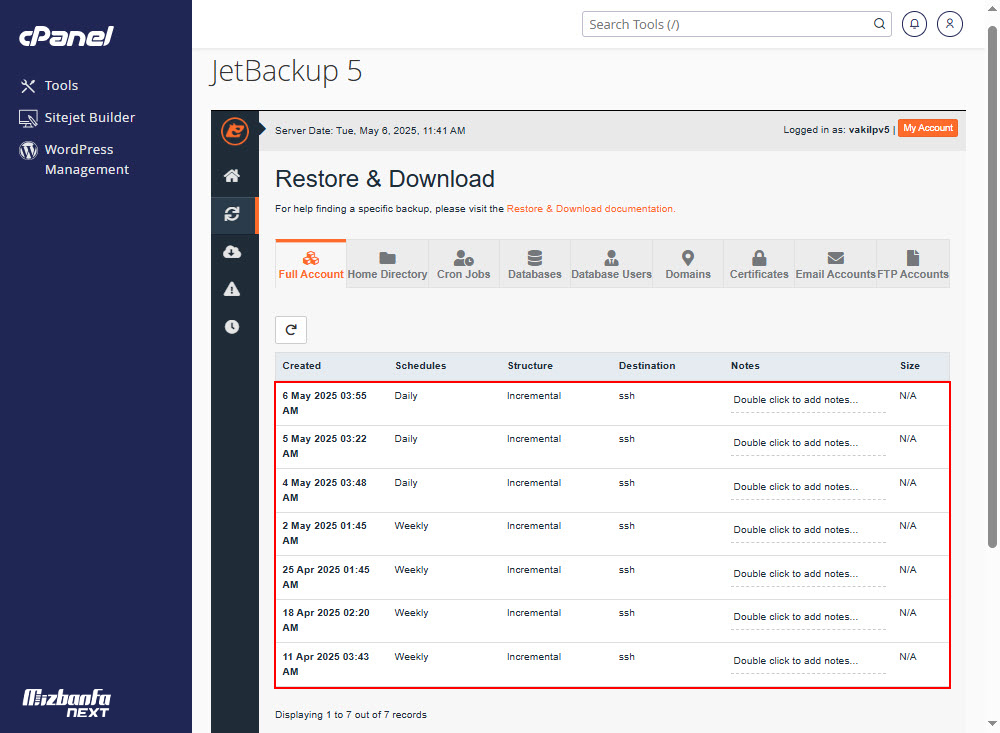
Task: Click the page vertical scrollbar
Action: click(x=992, y=287)
